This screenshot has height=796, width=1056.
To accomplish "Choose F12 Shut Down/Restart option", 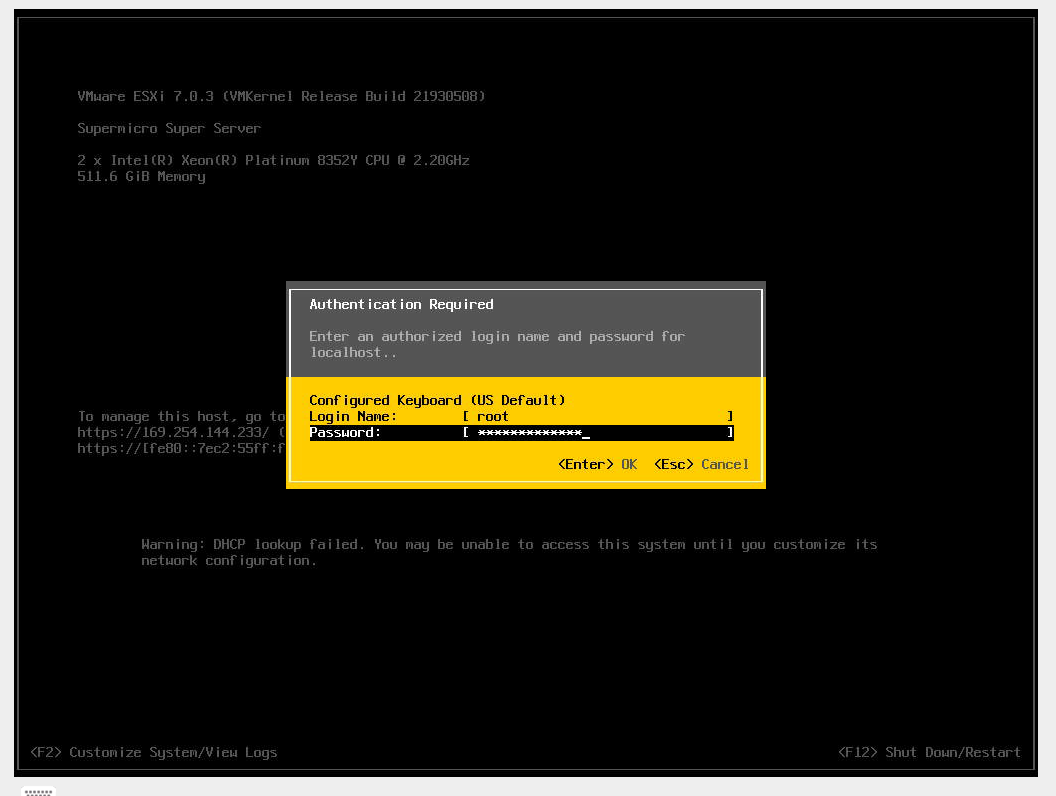I will coord(929,752).
